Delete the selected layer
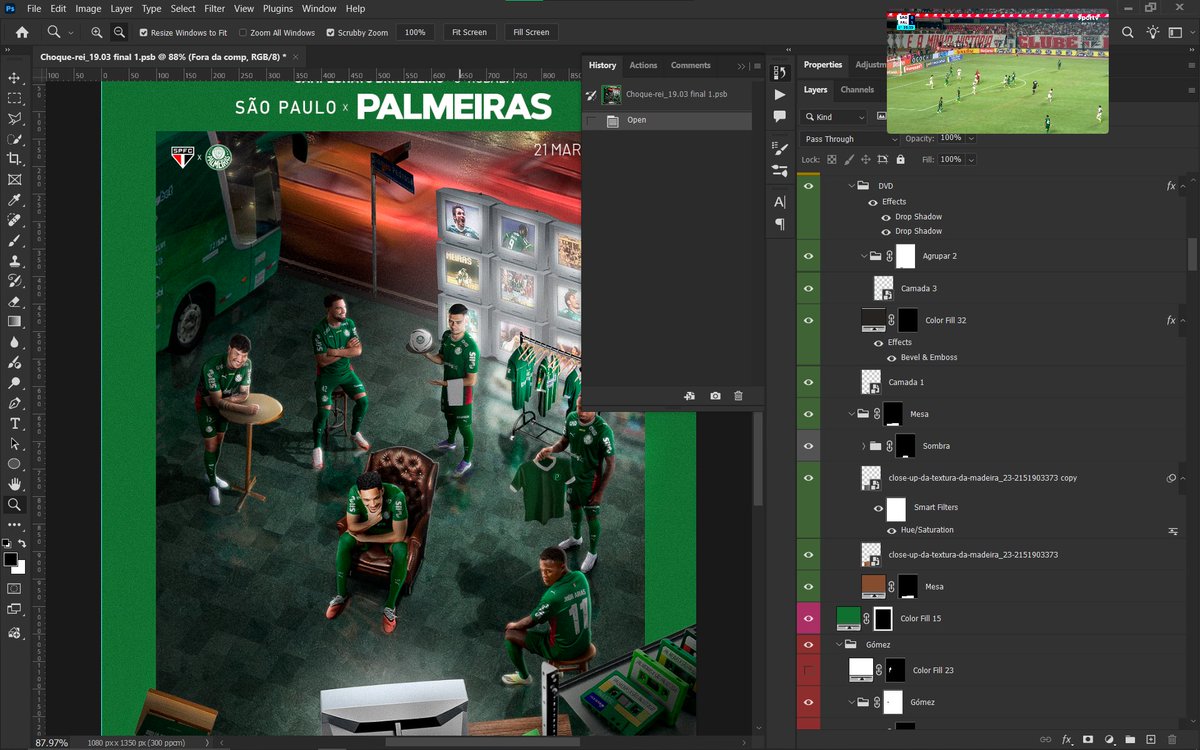 1172,739
